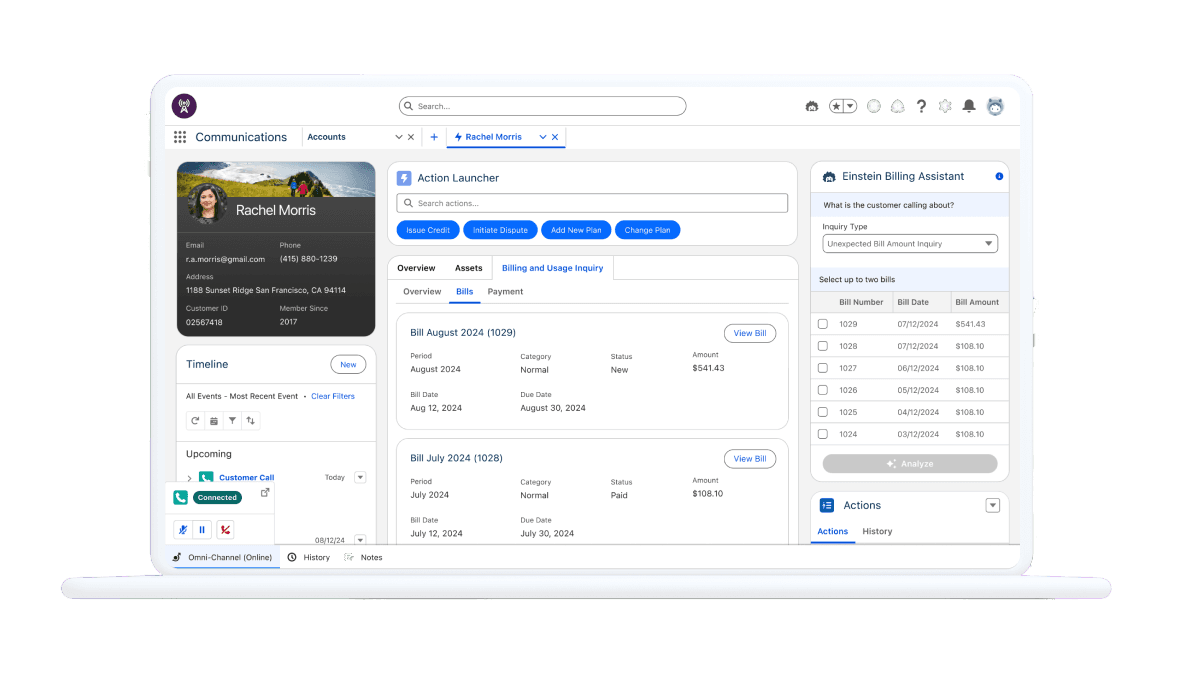Open Setup gear icon
1200x675 pixels.
945,106
